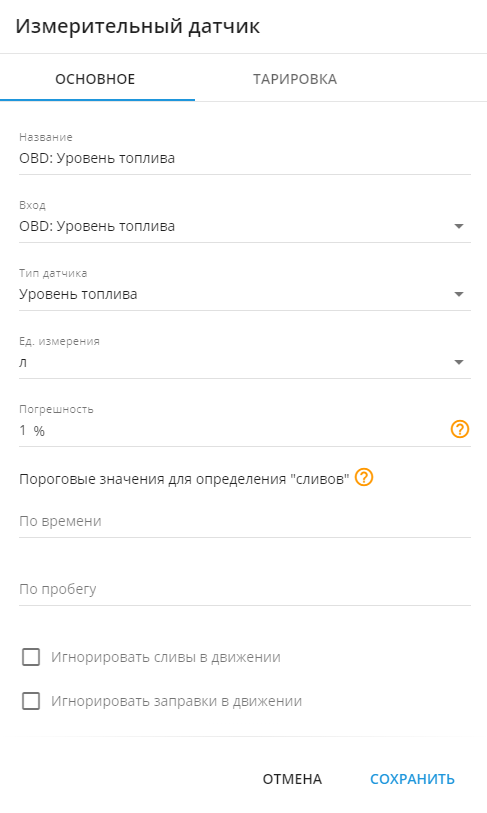
Task: Enable Игнорировать сливы в движении checkbox
Action: 31,657
